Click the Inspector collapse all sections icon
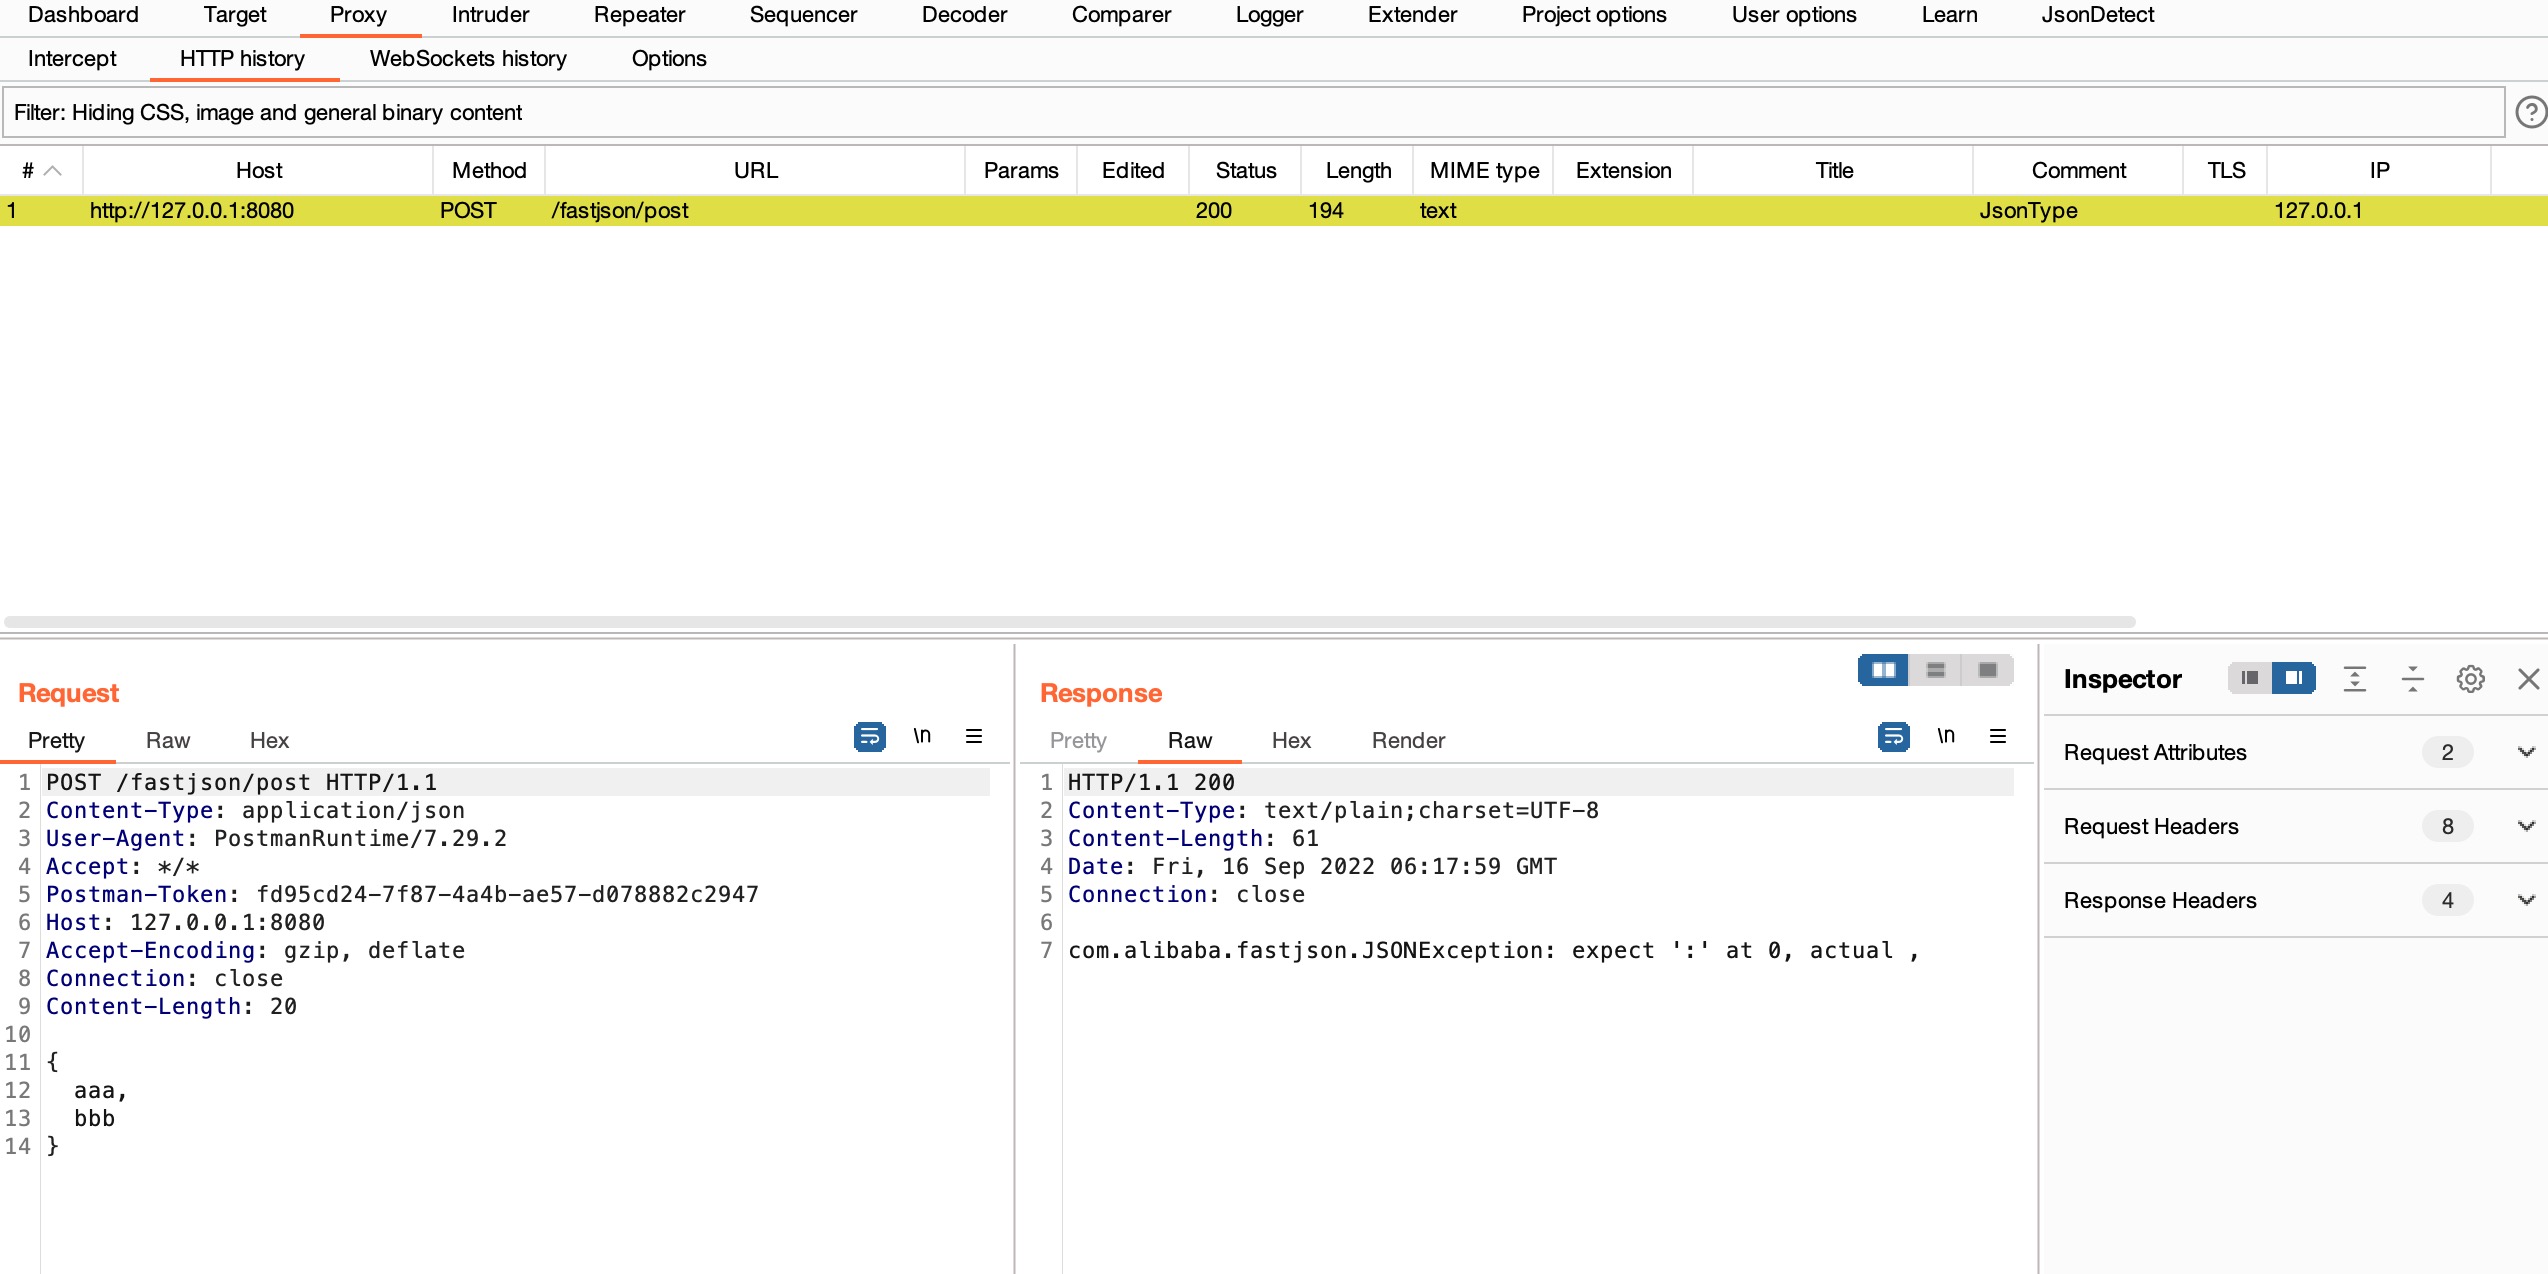Screen dimensions: 2548x1274 (x=2412, y=679)
